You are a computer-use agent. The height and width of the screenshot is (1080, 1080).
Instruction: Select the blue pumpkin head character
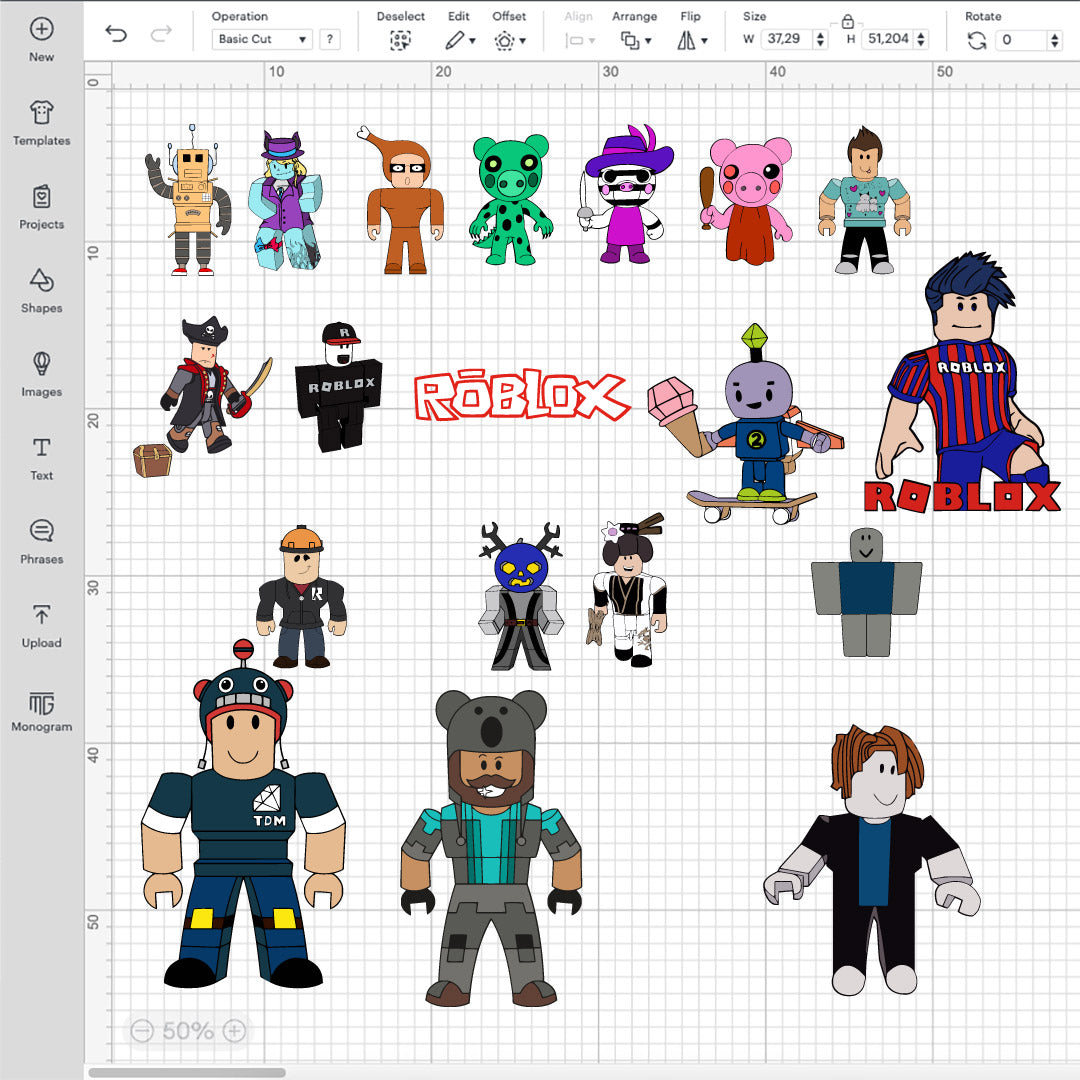pyautogui.click(x=521, y=596)
